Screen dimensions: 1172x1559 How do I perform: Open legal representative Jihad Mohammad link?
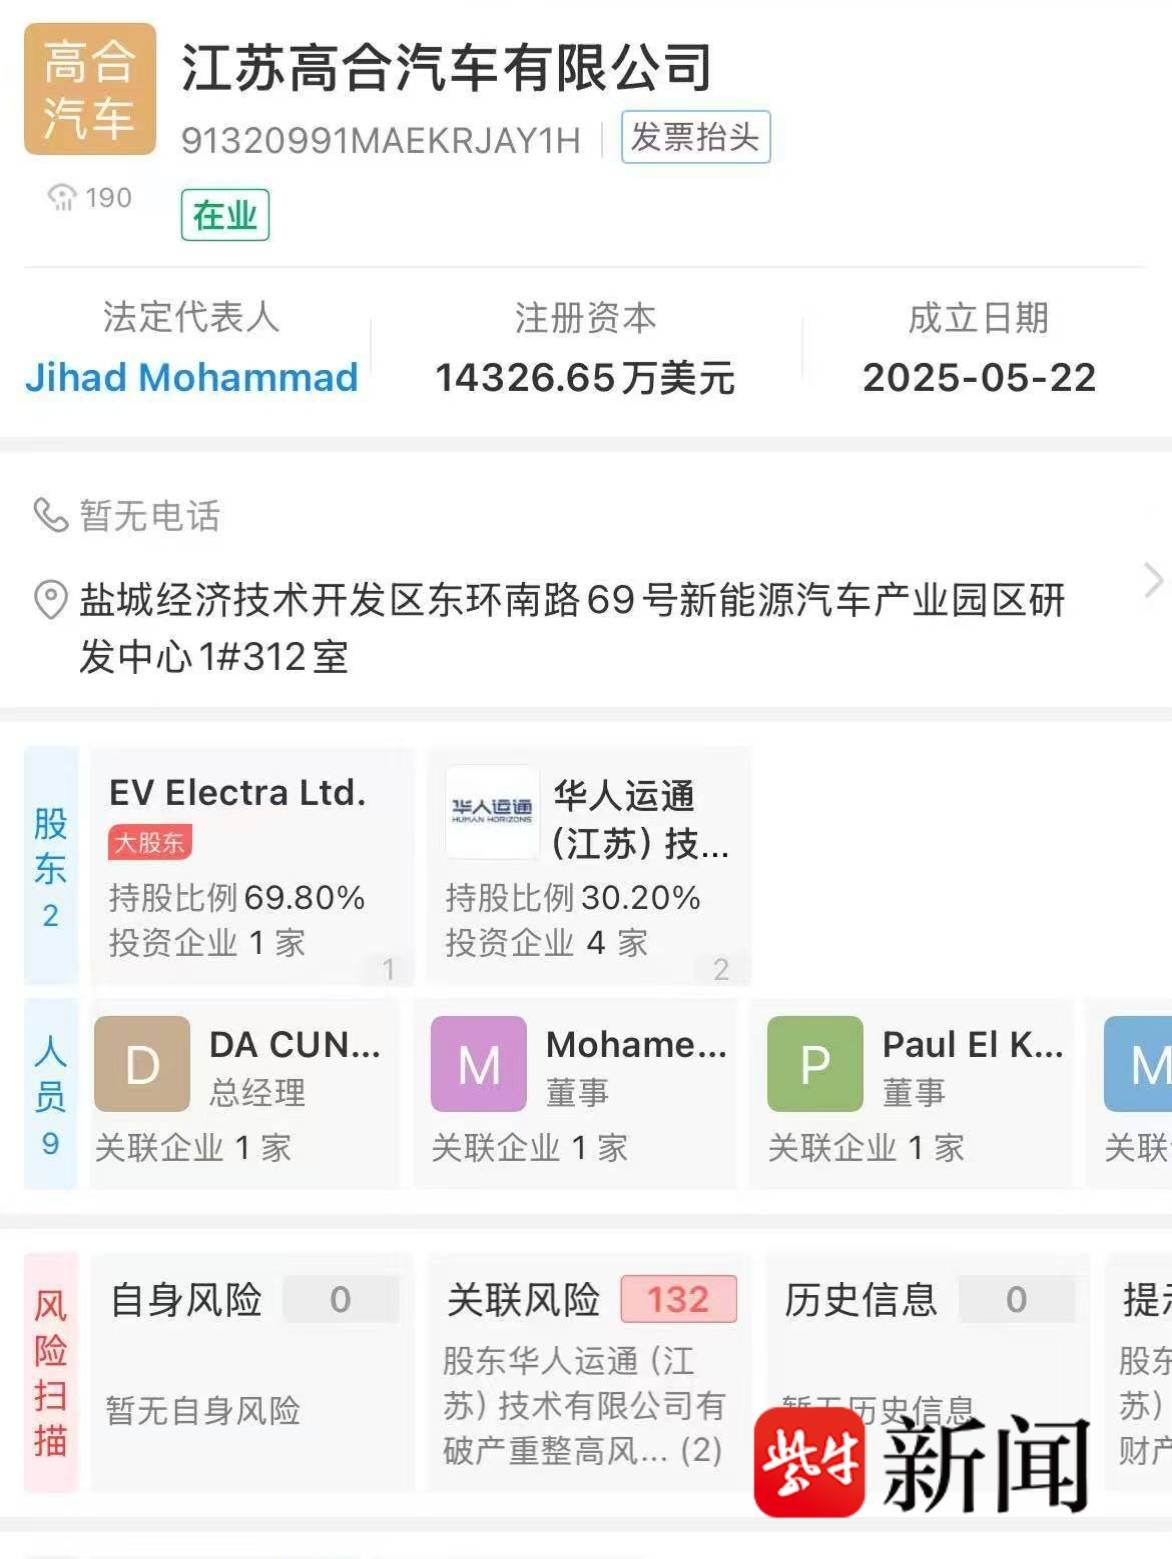(x=191, y=377)
